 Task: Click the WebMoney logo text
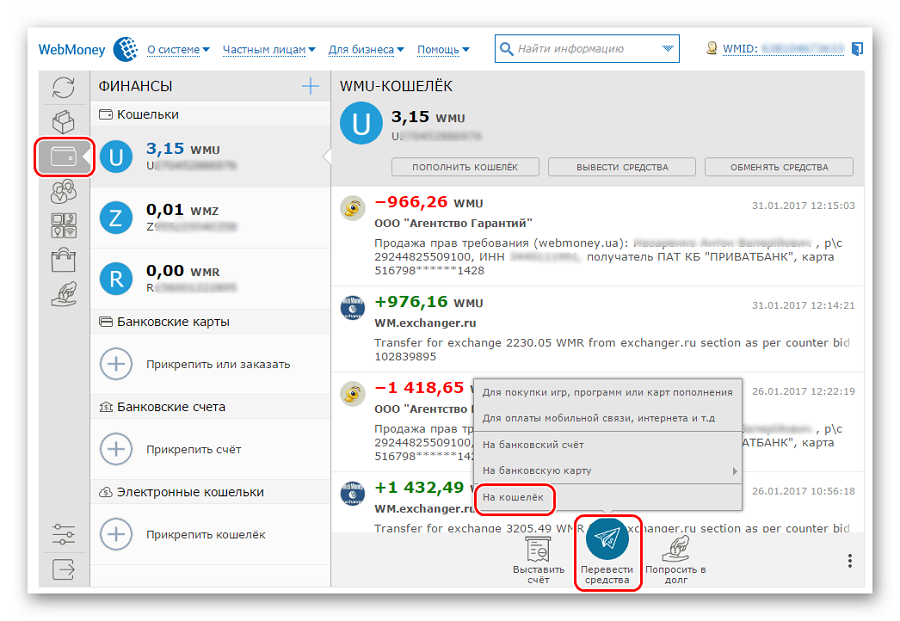72,50
